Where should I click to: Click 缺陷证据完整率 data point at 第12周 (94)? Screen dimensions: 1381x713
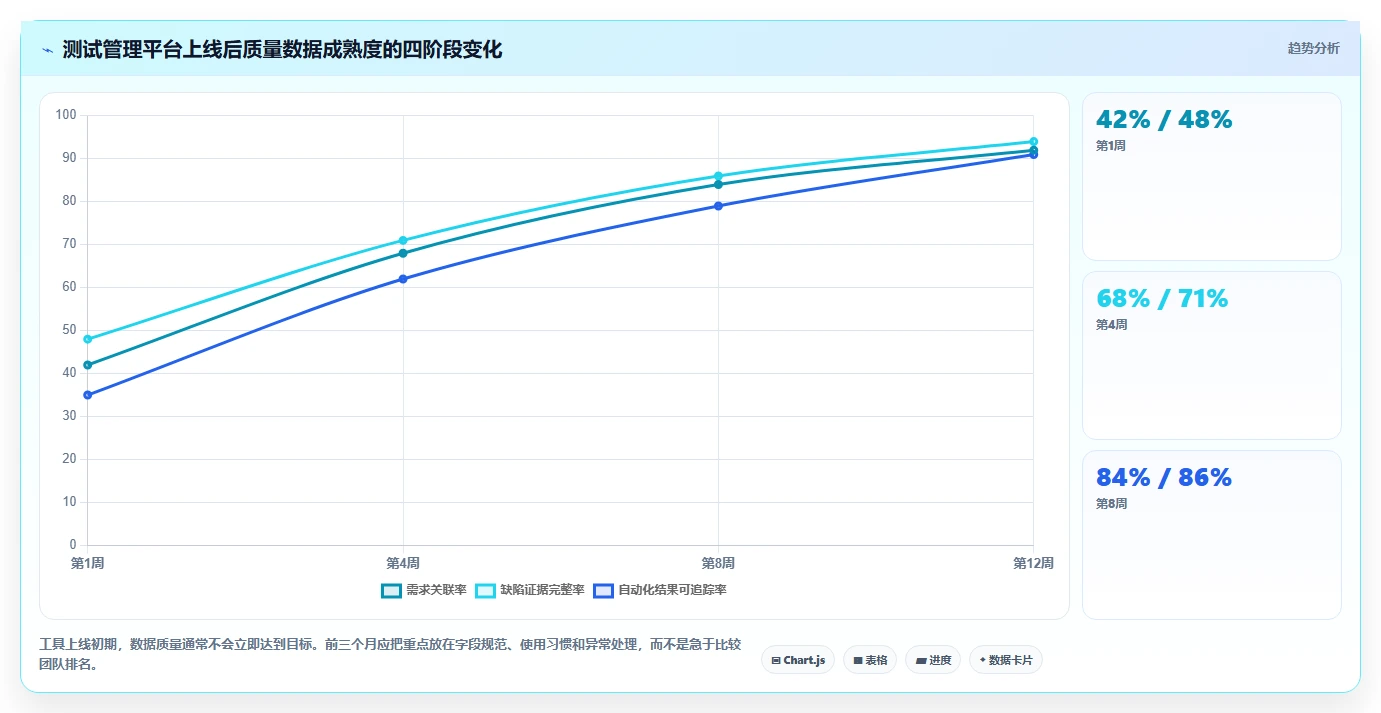(x=1033, y=141)
